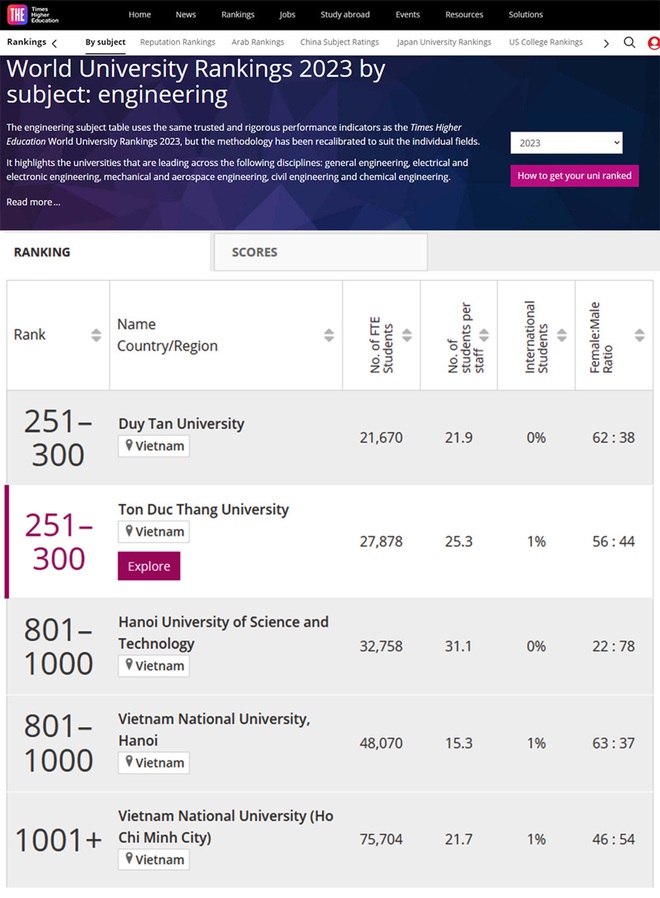This screenshot has width=660, height=898.
Task: Open the Duy Tan University link
Action: click(181, 423)
